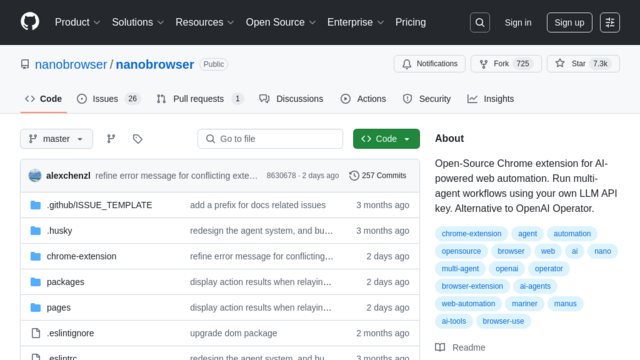The image size is (640, 360).
Task: View tags via the tag icon
Action: pyautogui.click(x=138, y=139)
